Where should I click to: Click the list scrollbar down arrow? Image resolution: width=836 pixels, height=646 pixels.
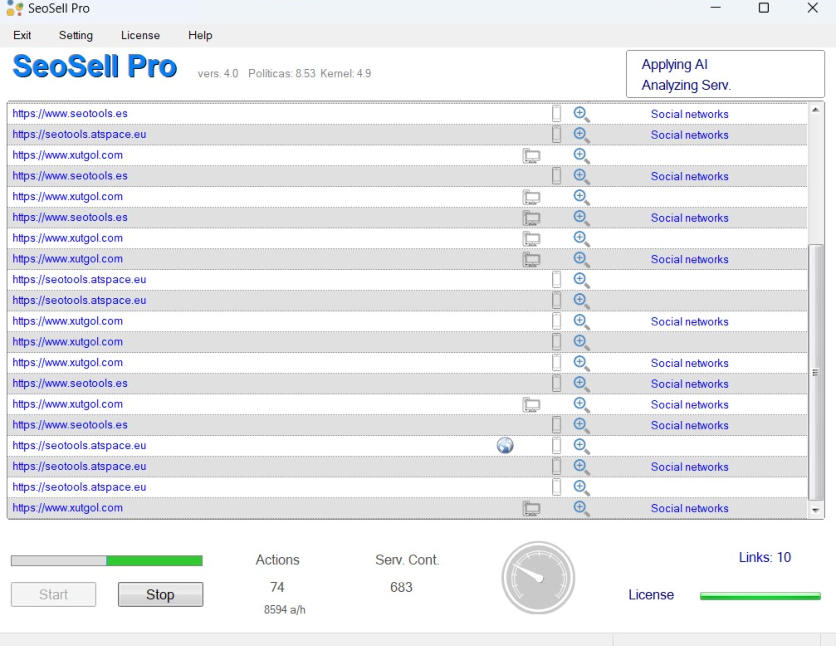815,511
